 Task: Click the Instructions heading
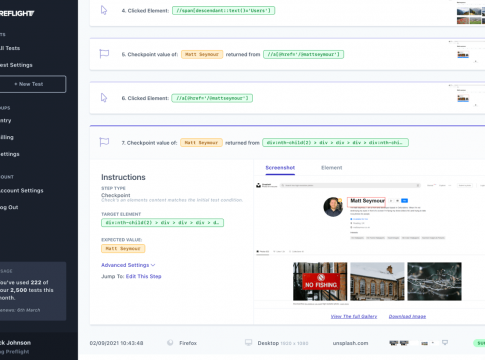pos(123,177)
